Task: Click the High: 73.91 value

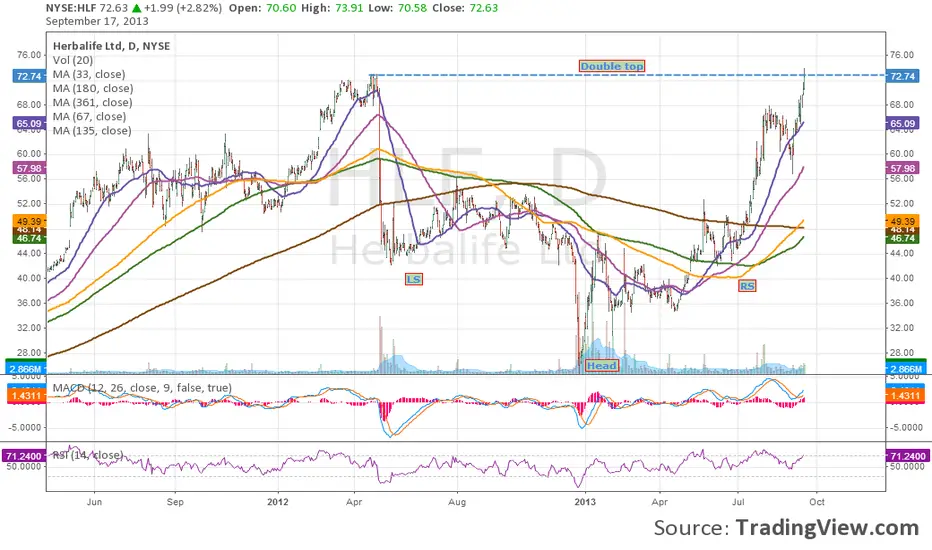Action: coord(332,8)
